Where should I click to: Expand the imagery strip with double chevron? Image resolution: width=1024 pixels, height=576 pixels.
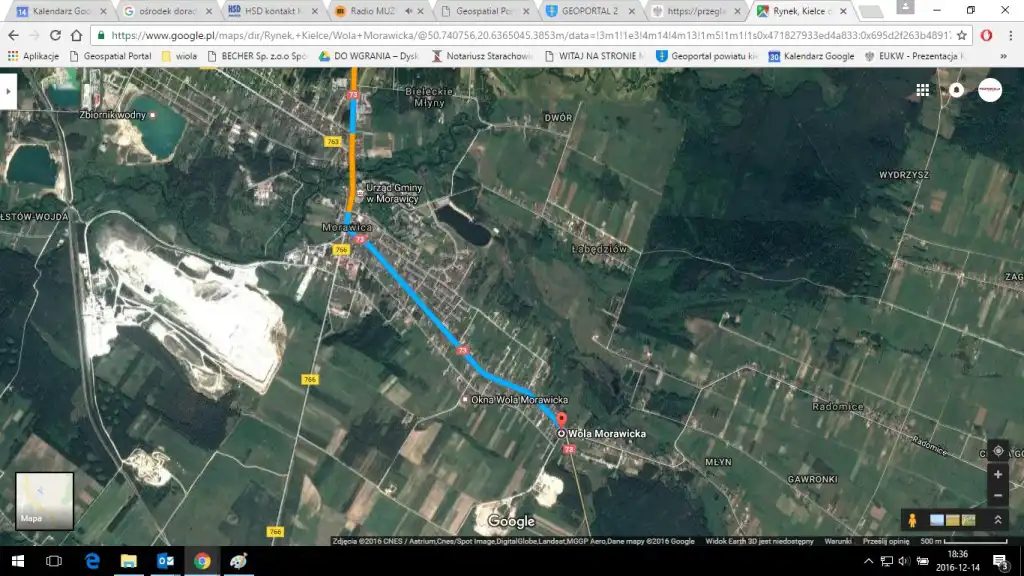[997, 520]
